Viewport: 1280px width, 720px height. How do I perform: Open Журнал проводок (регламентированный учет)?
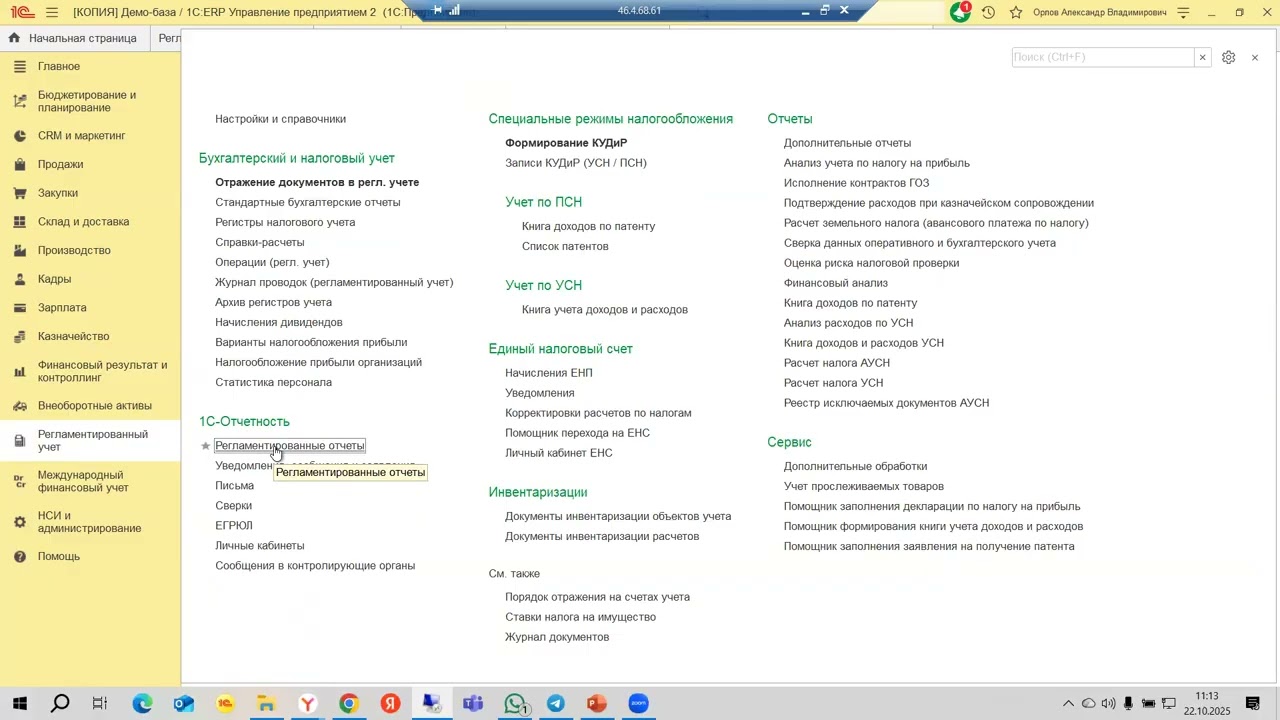click(x=334, y=282)
